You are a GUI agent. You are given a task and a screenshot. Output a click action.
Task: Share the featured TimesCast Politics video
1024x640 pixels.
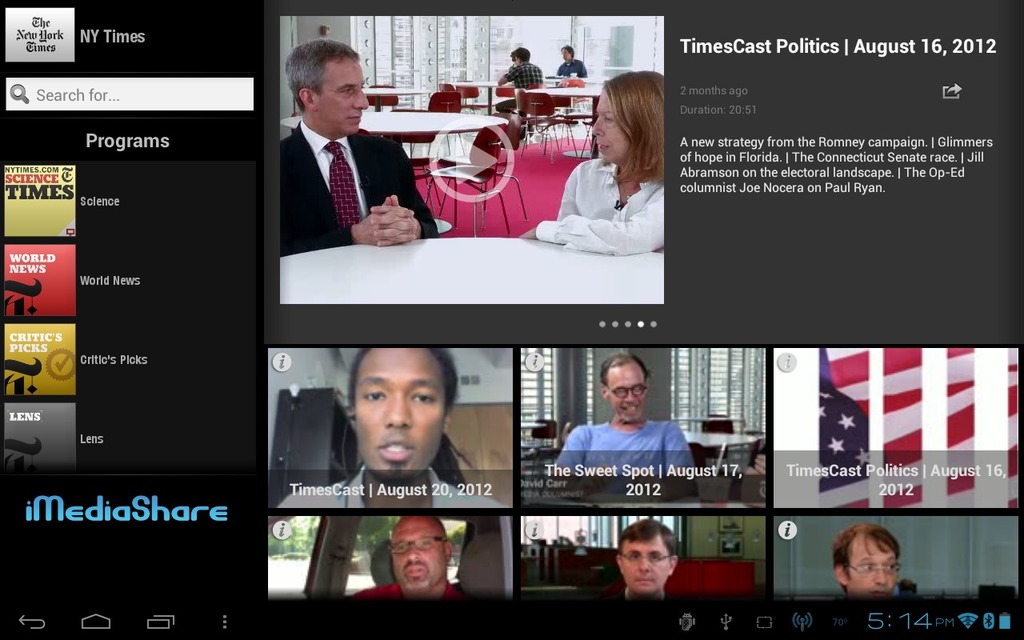point(952,91)
